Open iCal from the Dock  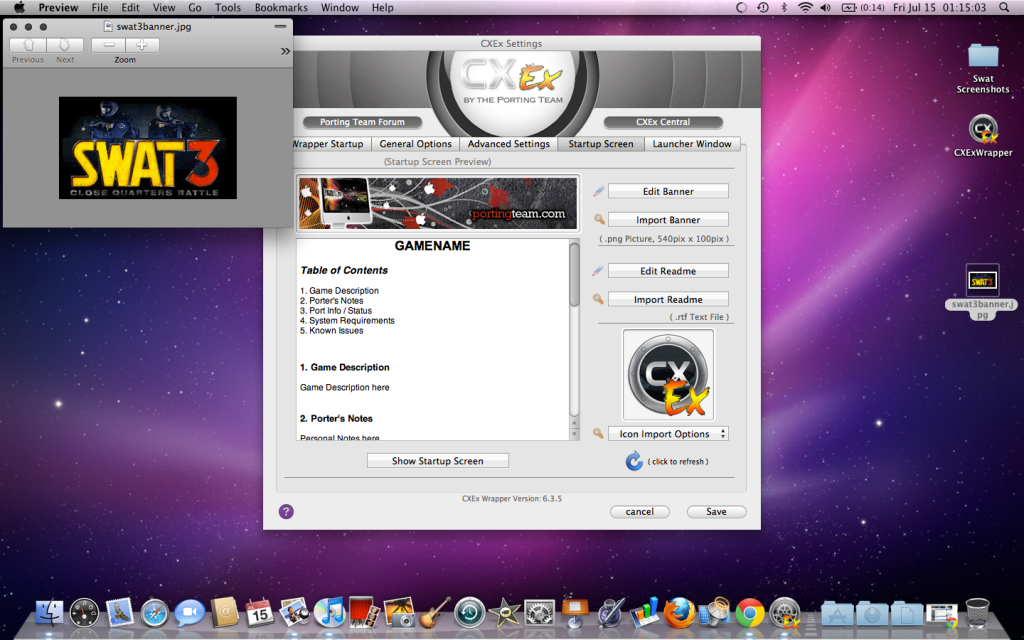point(259,613)
